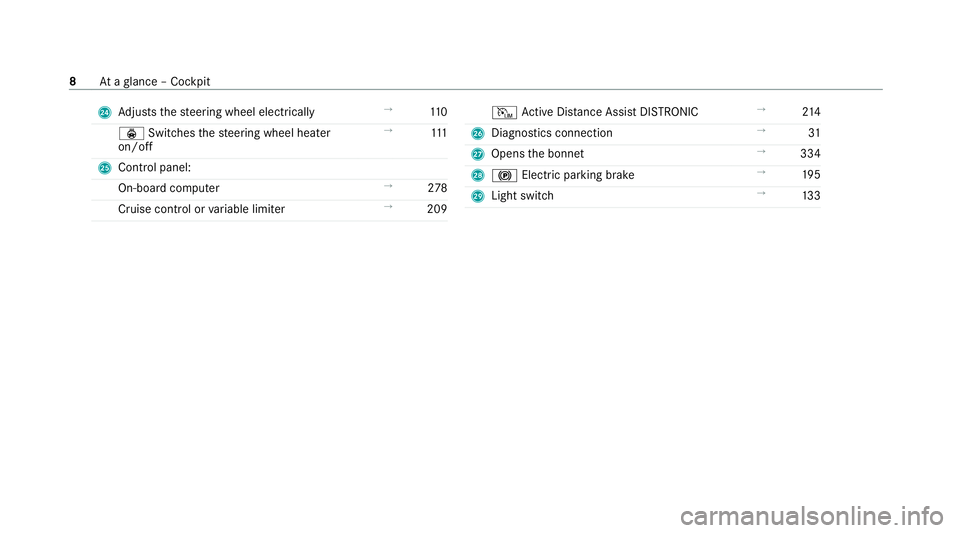
Task: Click the steering wheel heater icon
Action: [x=131, y=133]
